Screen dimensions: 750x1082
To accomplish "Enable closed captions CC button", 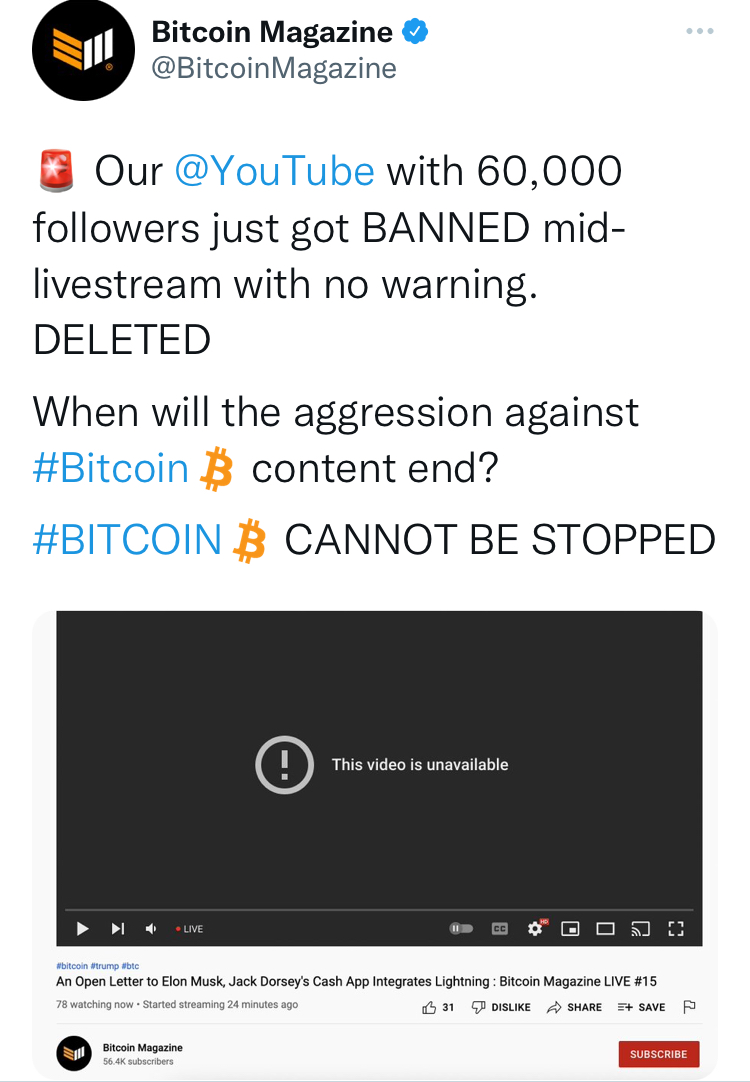I will coord(500,929).
